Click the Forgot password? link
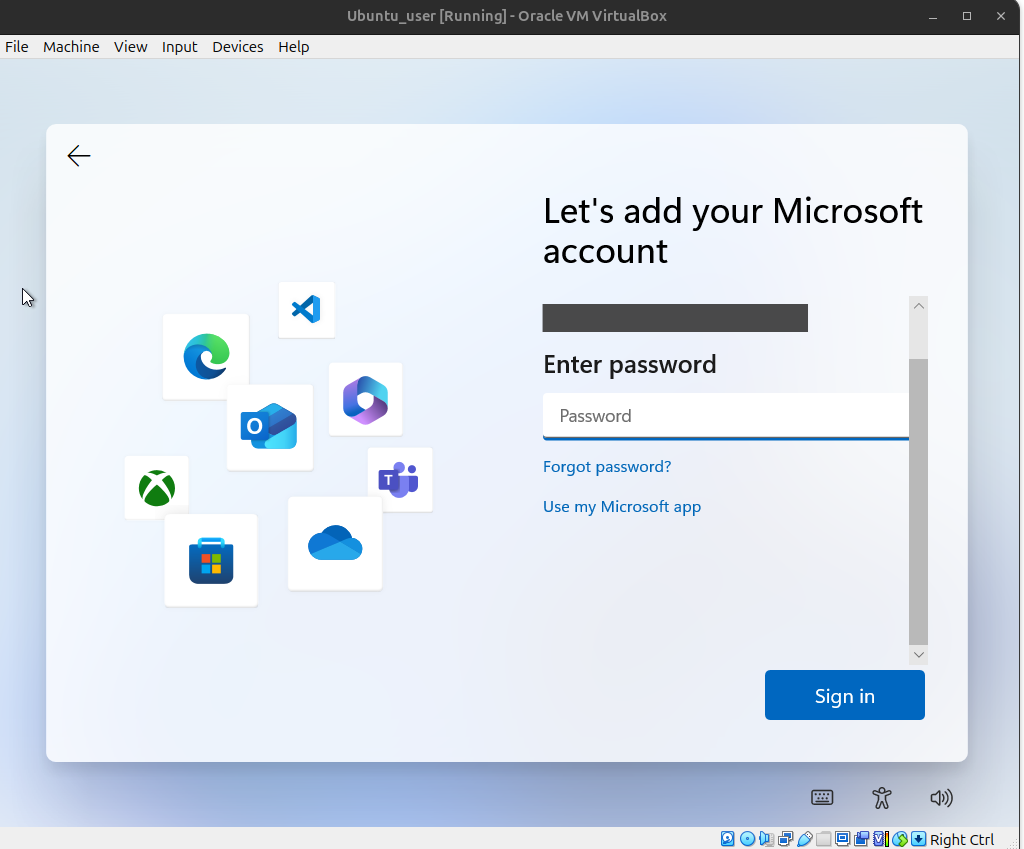The image size is (1024, 849). click(x=607, y=466)
